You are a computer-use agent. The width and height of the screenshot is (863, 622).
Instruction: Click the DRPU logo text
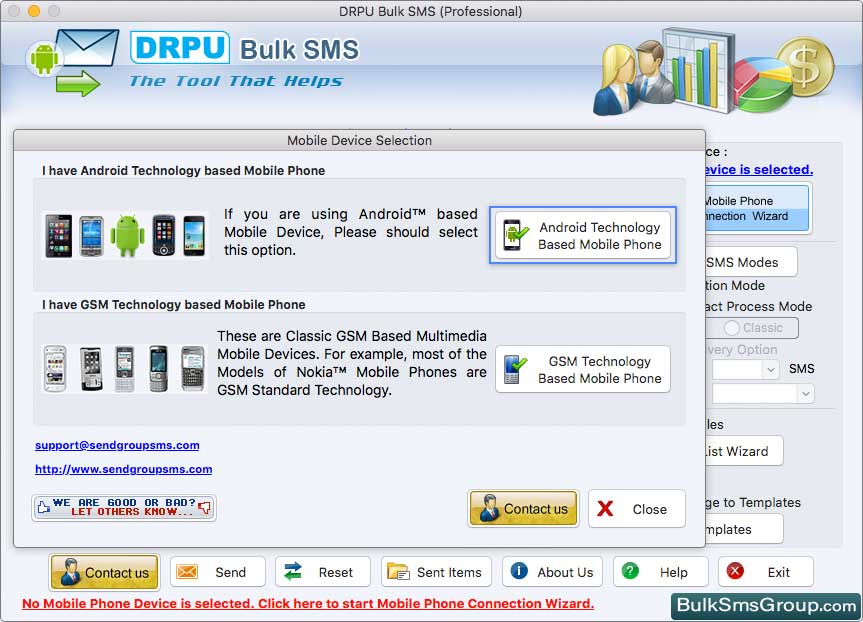point(180,48)
